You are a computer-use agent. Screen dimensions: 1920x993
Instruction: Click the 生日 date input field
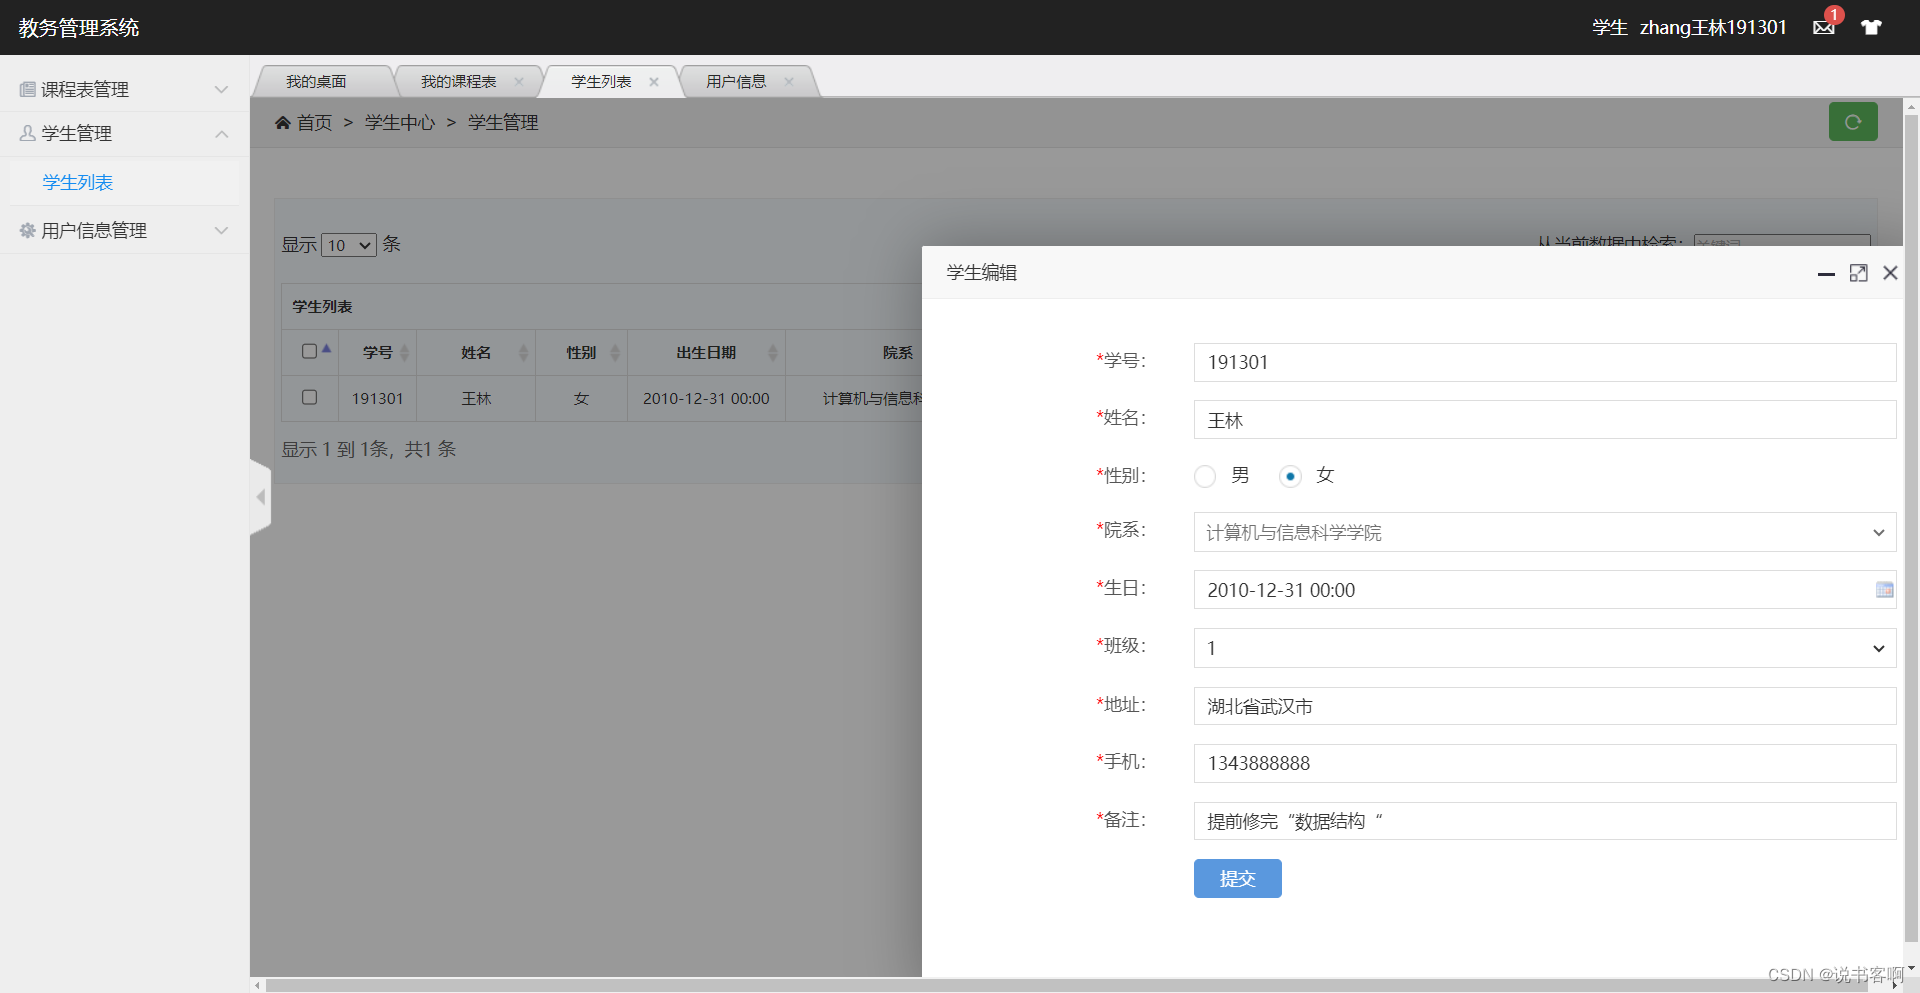[1545, 590]
